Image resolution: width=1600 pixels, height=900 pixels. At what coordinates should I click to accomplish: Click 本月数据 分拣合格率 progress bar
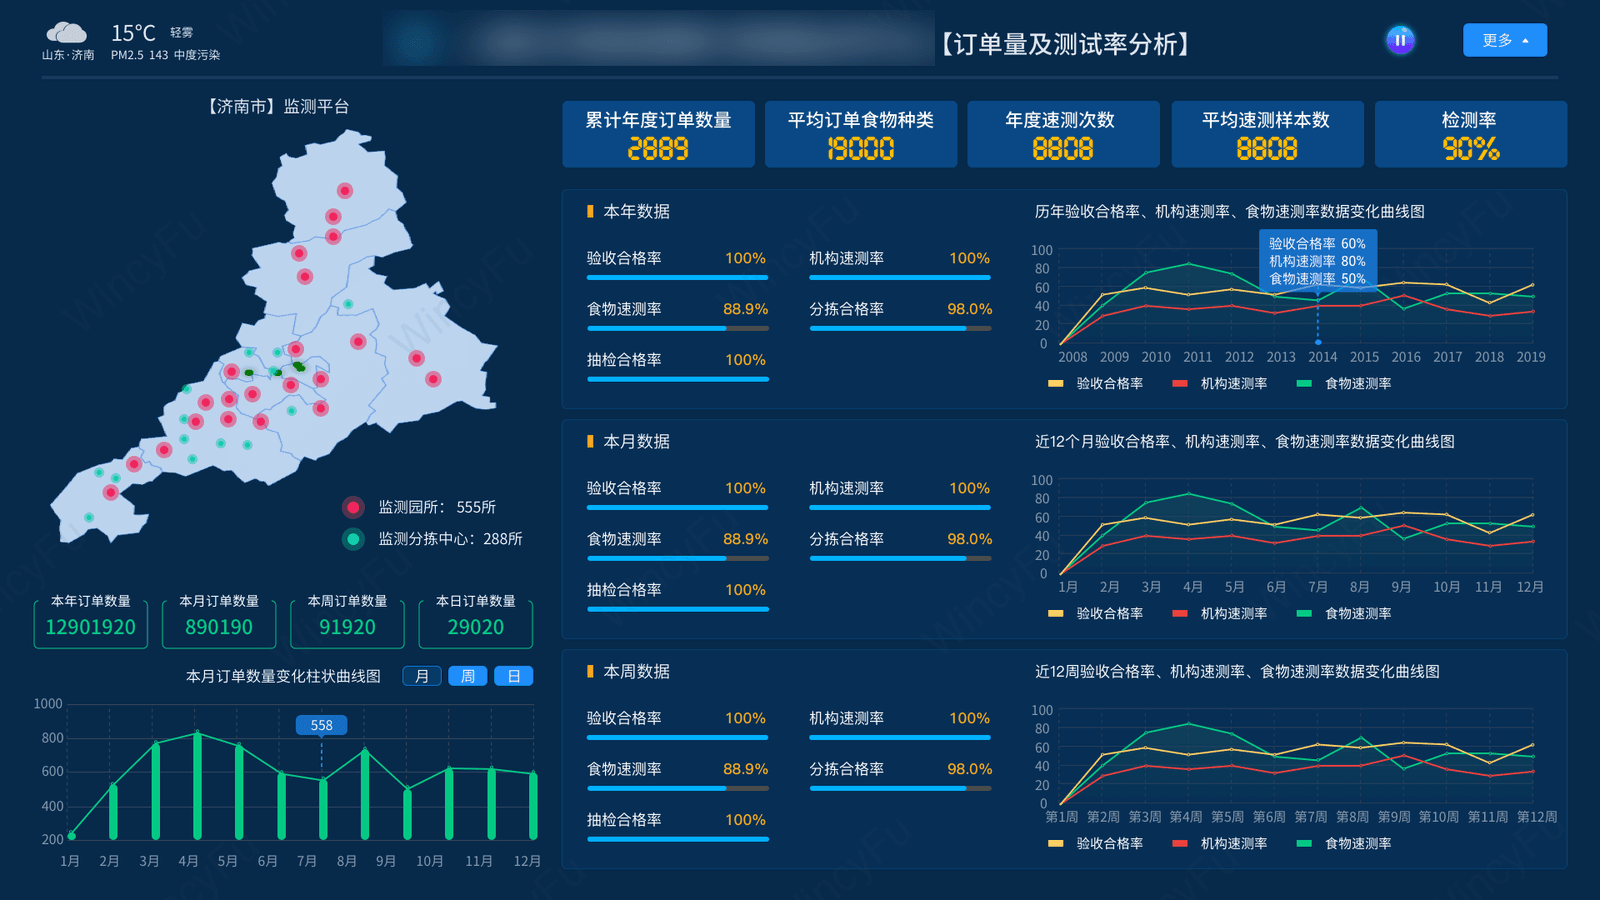(901, 558)
